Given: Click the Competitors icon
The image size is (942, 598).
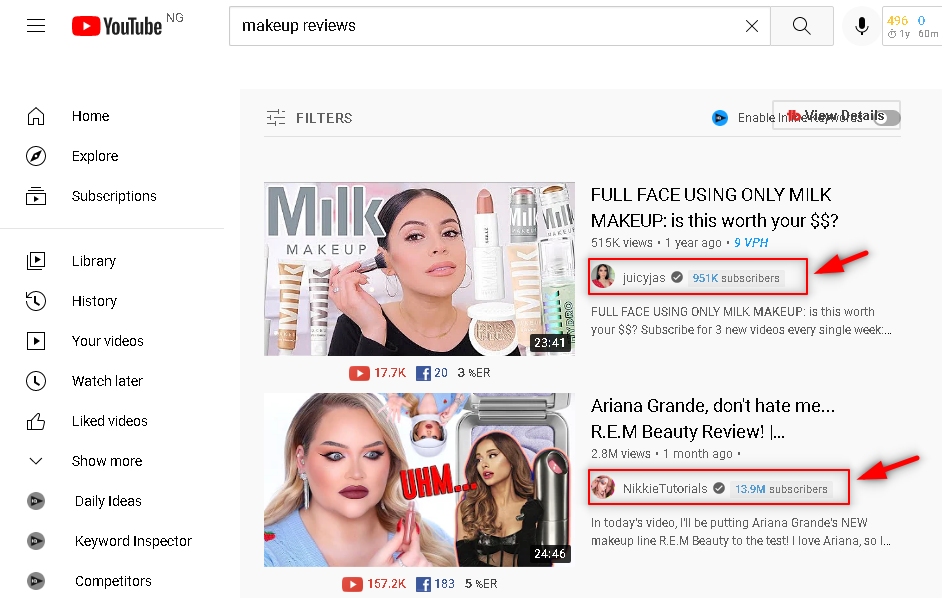Looking at the screenshot, I should click(36, 581).
